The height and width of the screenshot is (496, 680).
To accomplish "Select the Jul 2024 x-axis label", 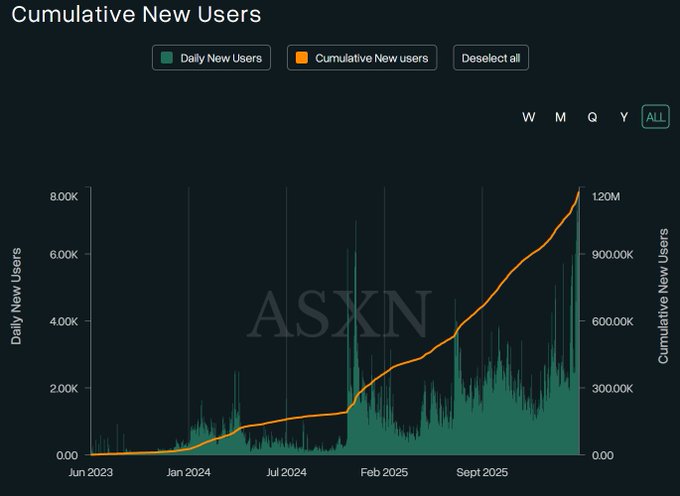I will (x=286, y=472).
